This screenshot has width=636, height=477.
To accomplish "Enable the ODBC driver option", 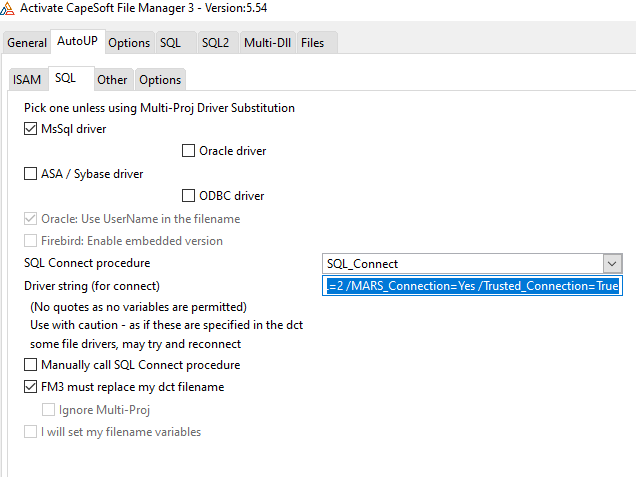I will tap(190, 196).
